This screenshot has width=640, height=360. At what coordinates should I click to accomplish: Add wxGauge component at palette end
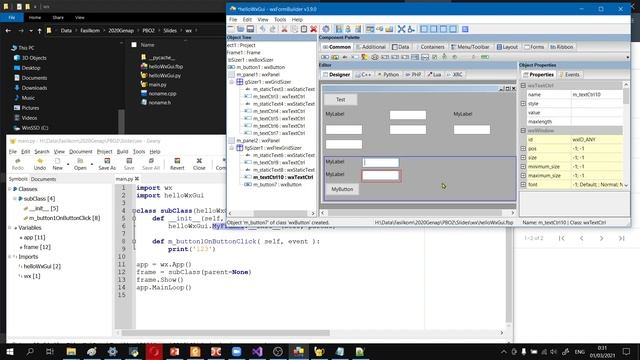[484, 57]
